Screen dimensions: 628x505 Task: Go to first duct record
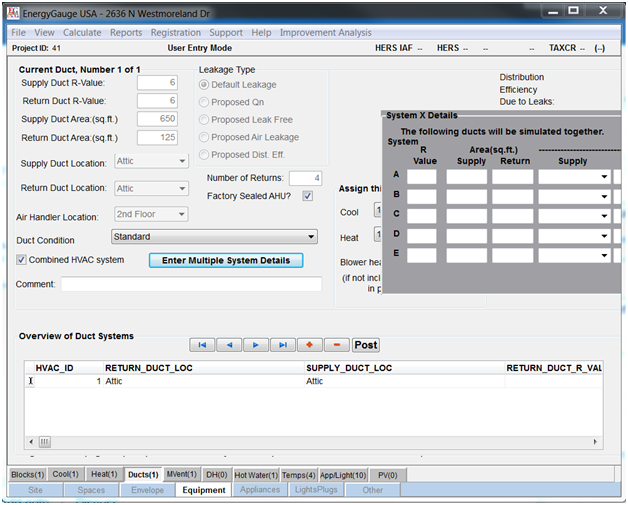[202, 345]
